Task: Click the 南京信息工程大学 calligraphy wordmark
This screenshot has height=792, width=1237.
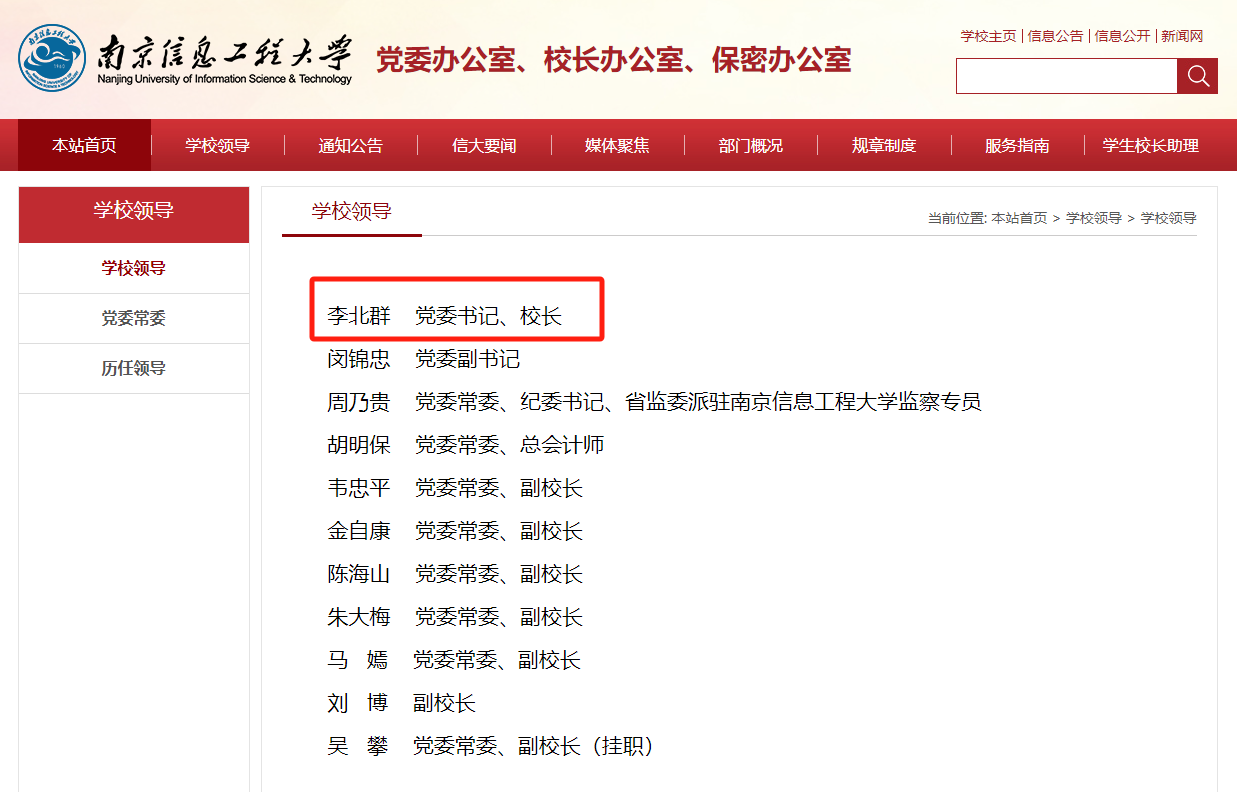Action: tap(225, 53)
